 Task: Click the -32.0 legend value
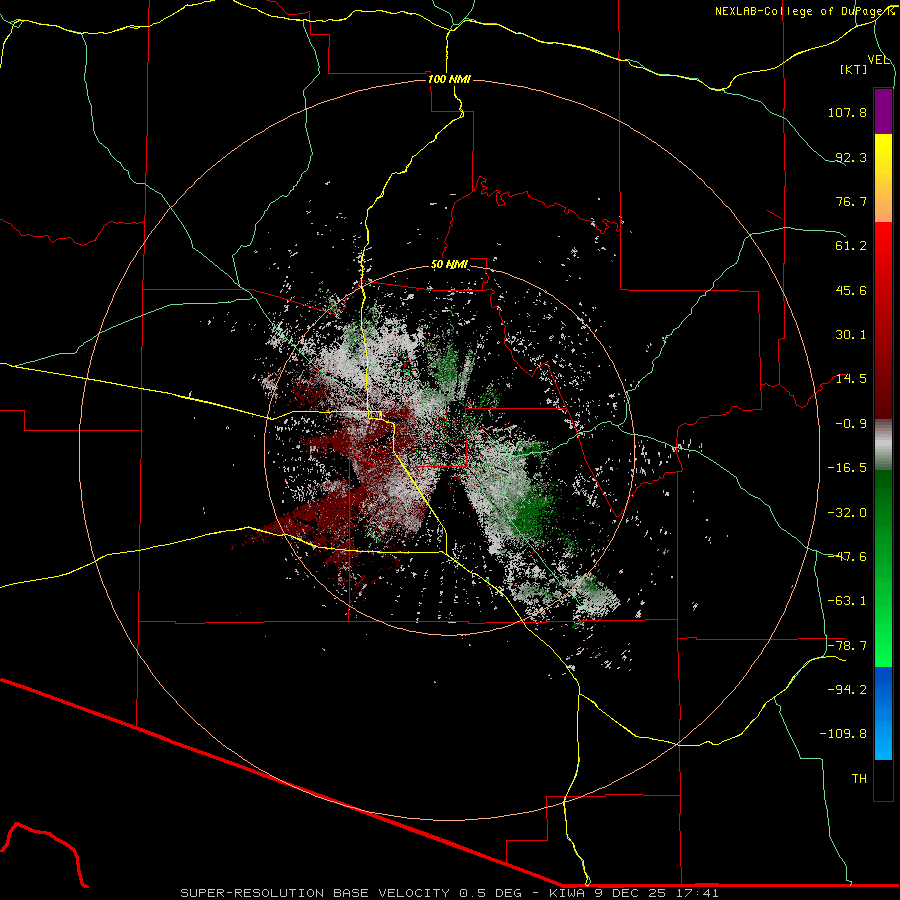click(x=847, y=513)
